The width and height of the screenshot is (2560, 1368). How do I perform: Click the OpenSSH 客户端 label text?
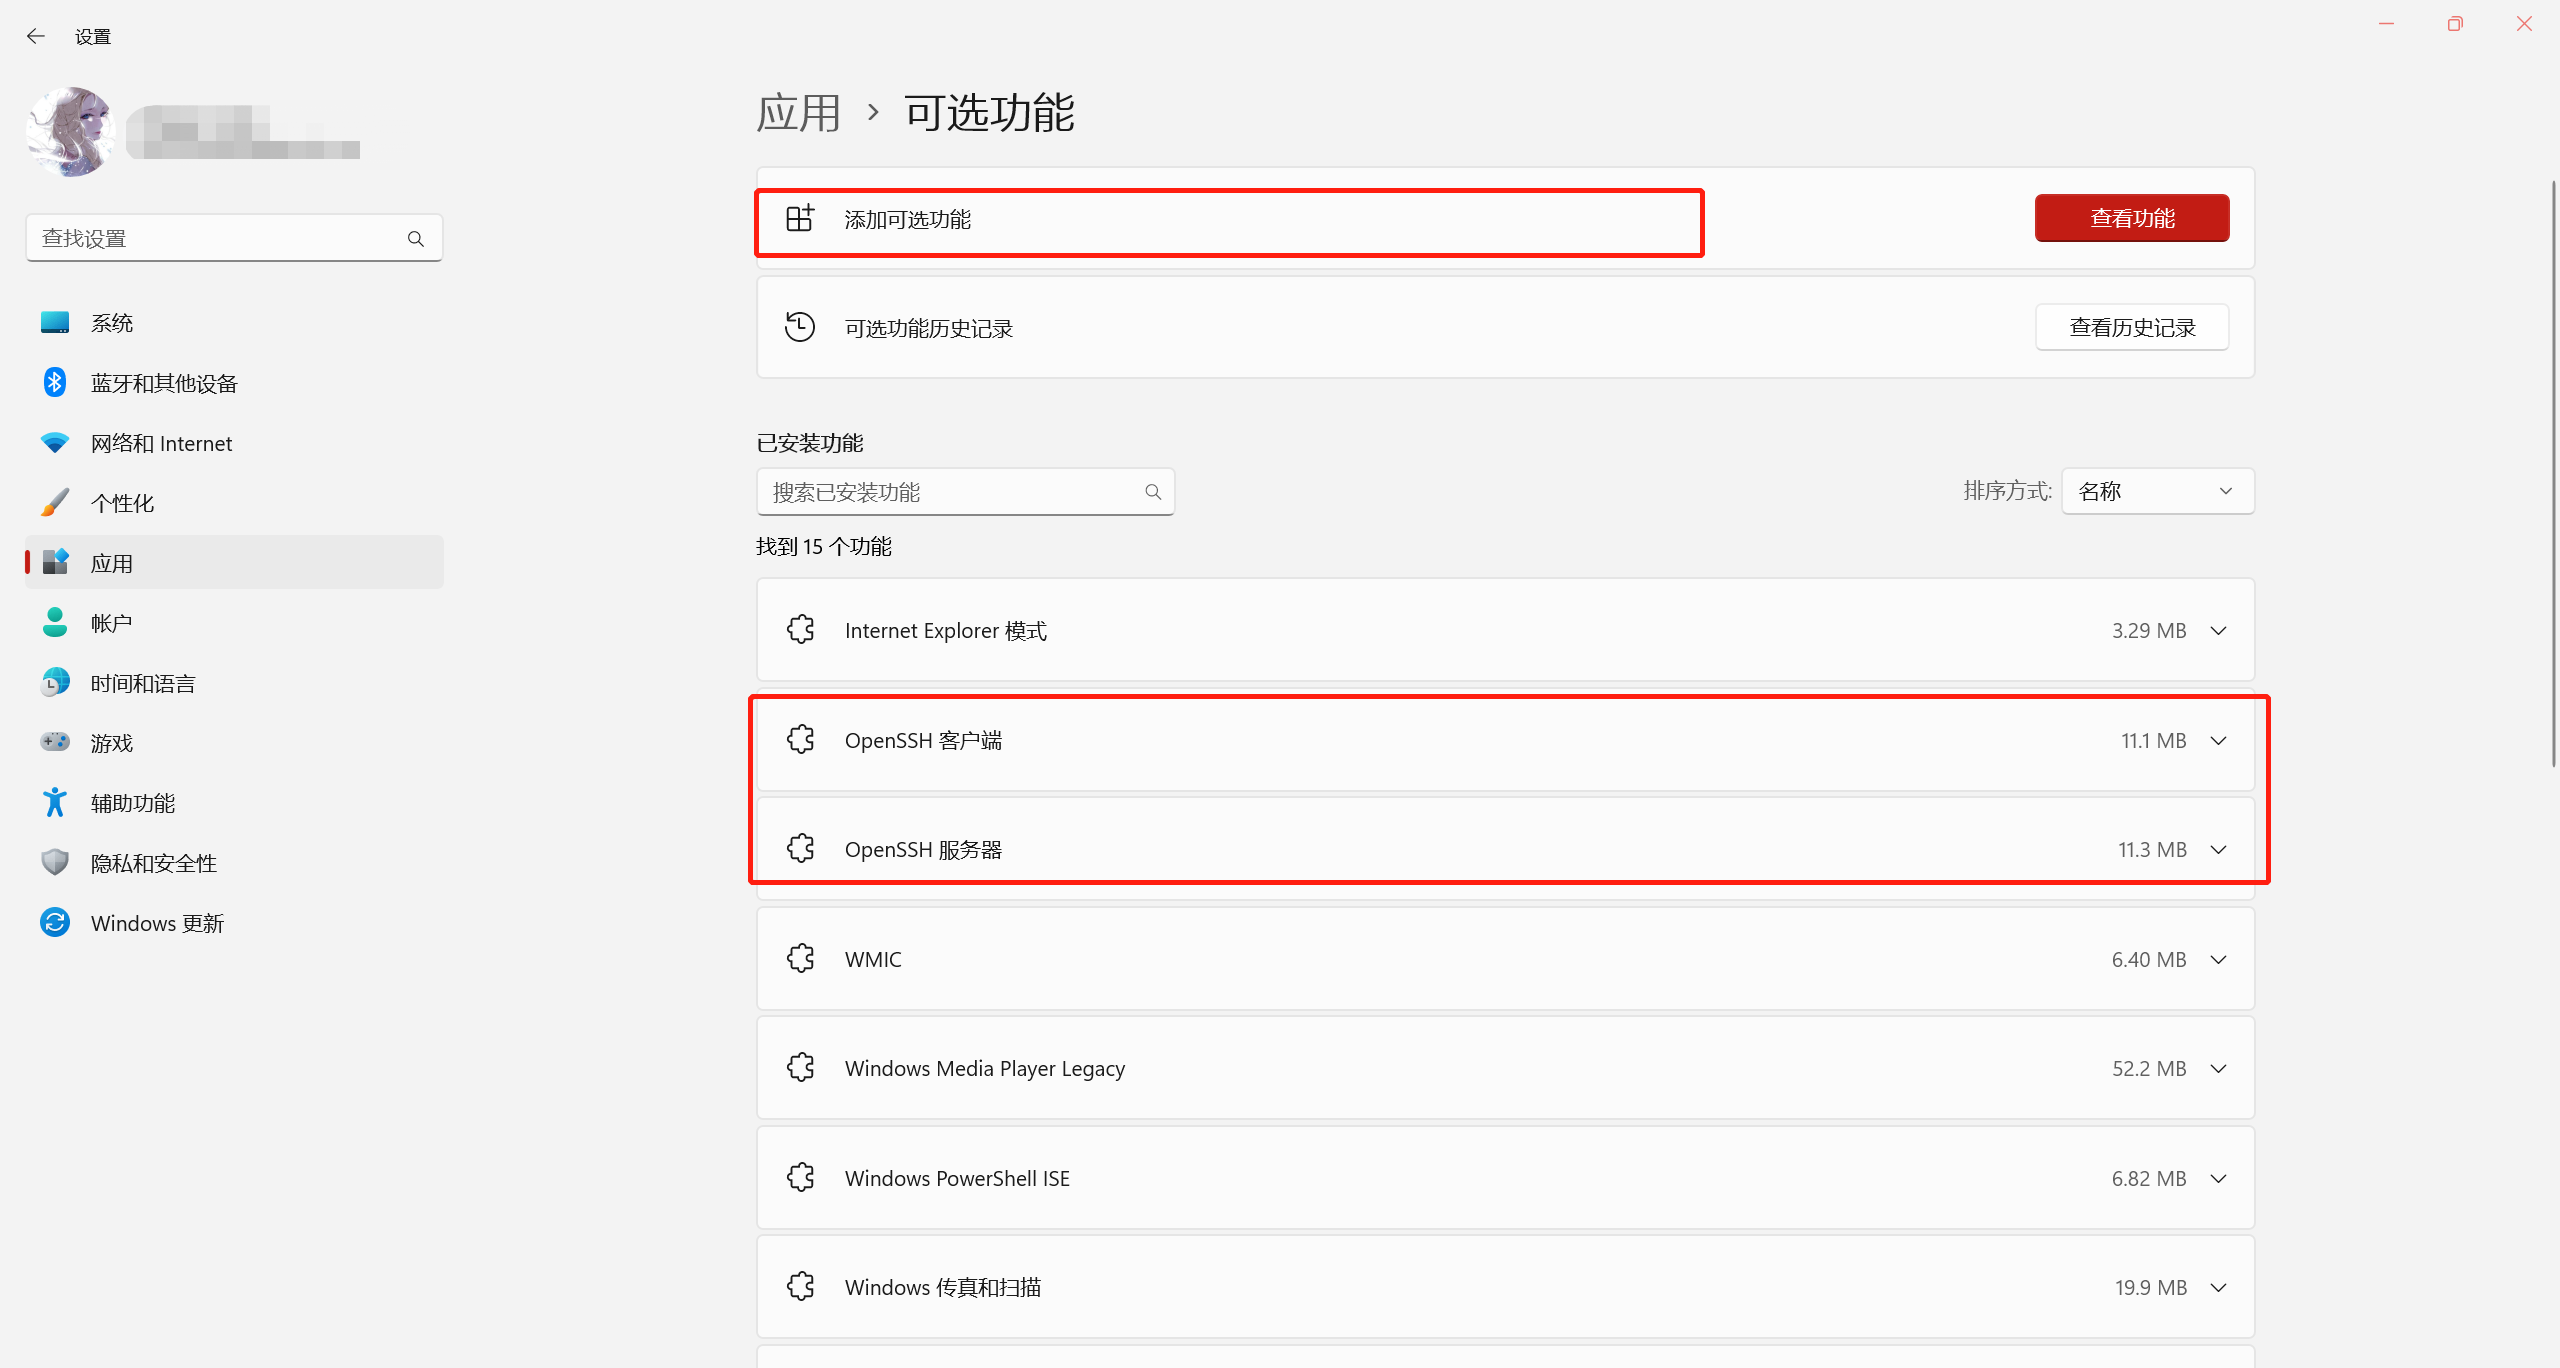923,741
